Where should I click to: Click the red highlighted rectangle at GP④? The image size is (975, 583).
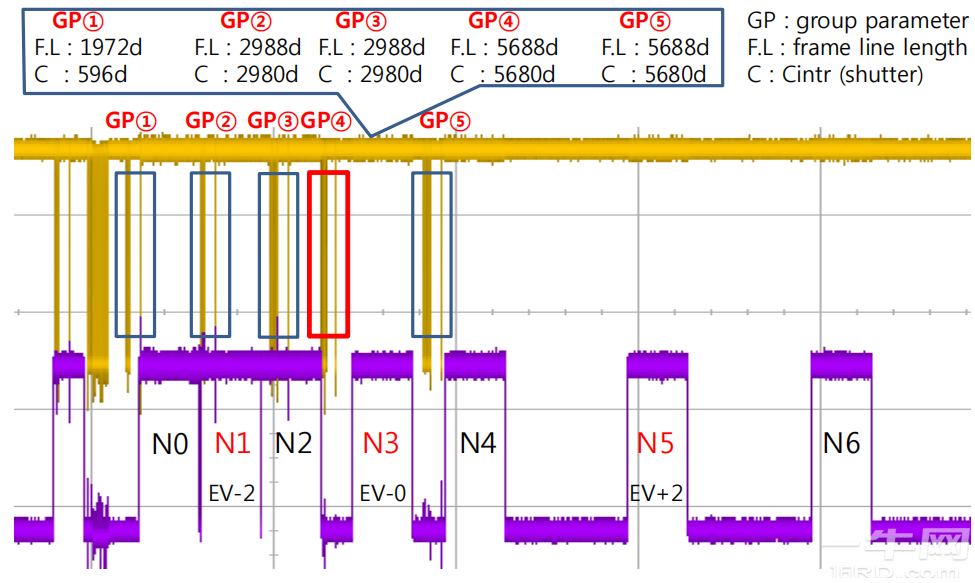coord(328,254)
